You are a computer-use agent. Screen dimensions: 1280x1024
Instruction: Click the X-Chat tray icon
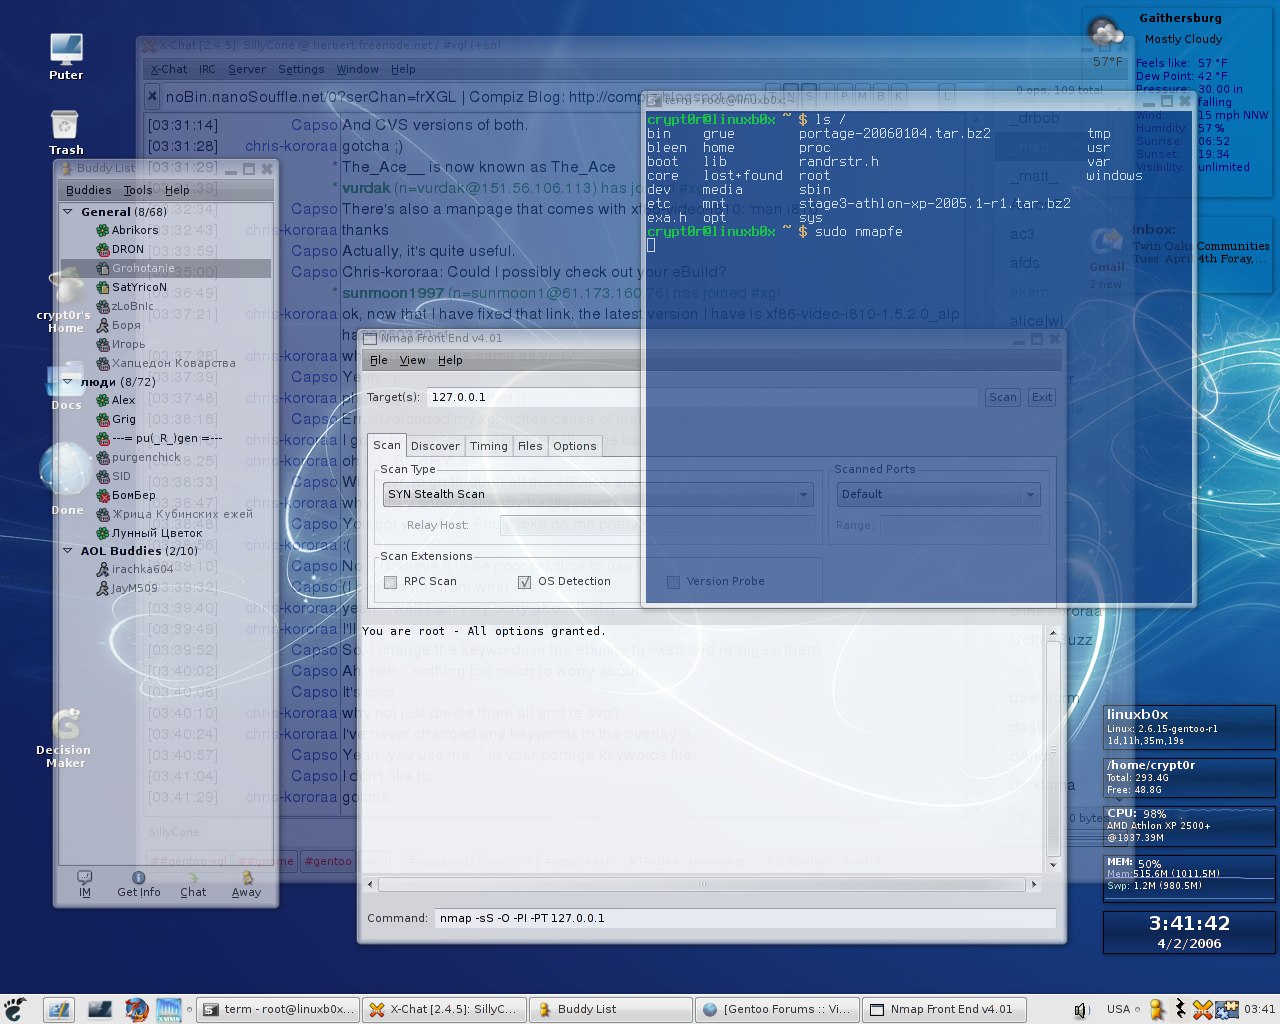[x=1202, y=1009]
